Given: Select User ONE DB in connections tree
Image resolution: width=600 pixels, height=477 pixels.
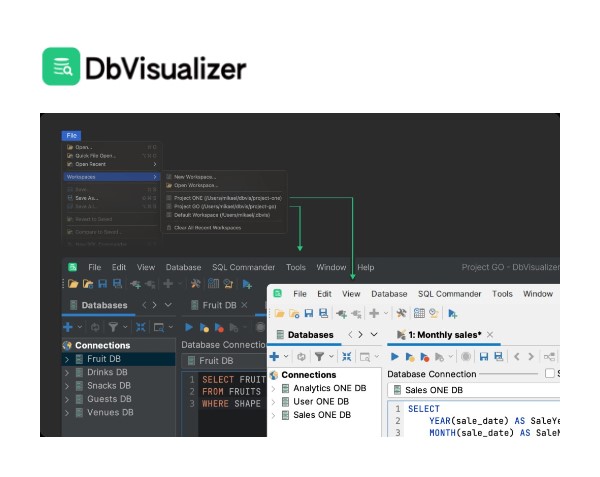Looking at the screenshot, I should [320, 401].
